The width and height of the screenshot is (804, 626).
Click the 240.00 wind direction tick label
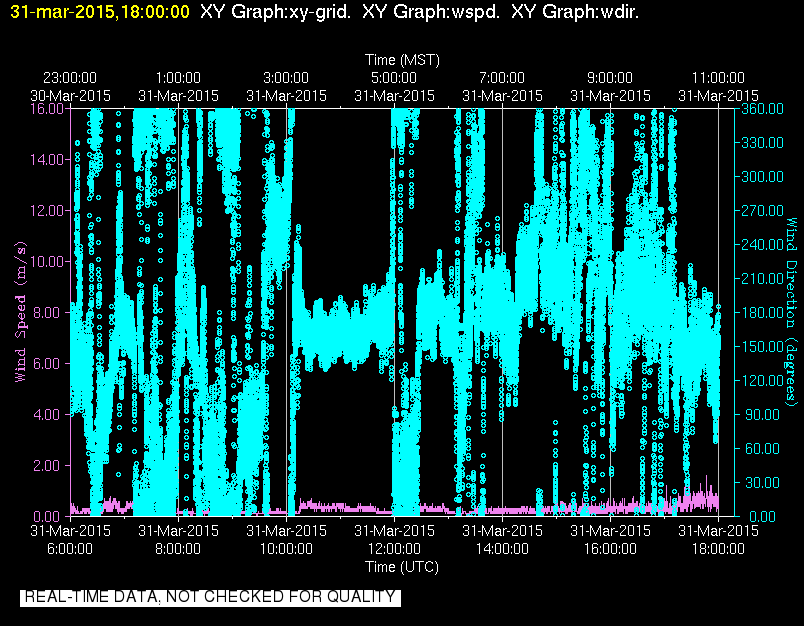click(762, 245)
